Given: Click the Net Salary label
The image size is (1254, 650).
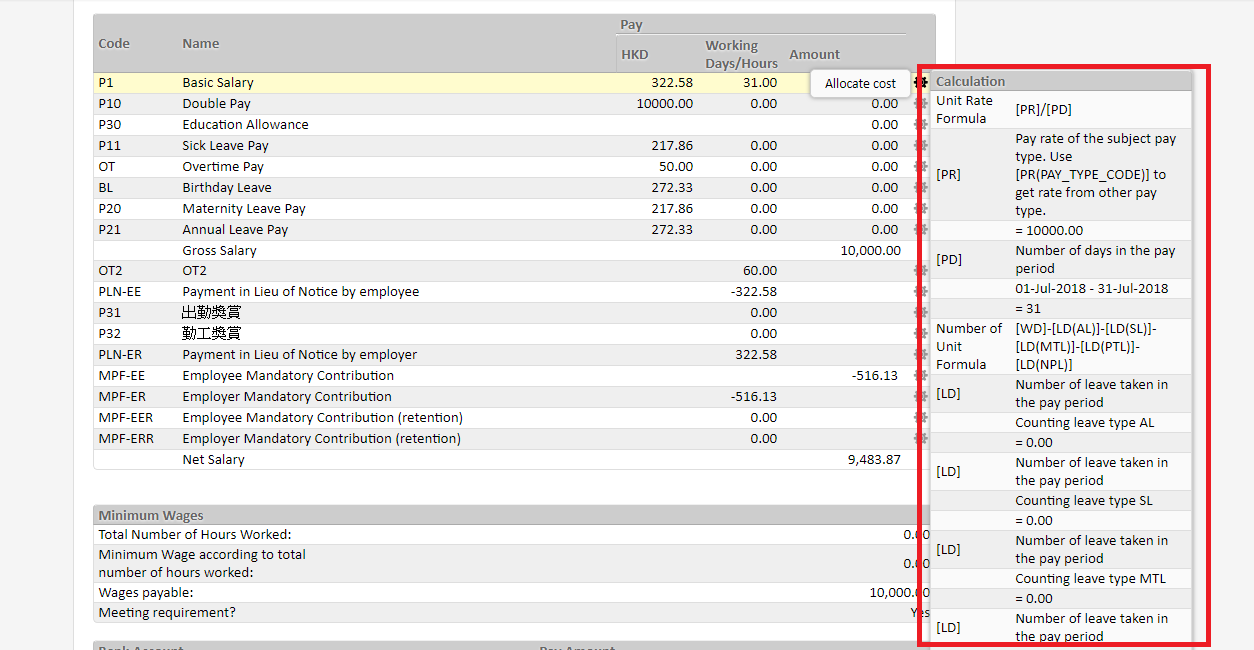Looking at the screenshot, I should pos(213,460).
